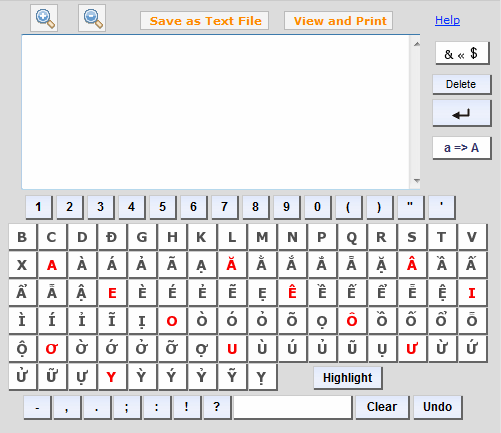Click the number 5 key
The height and width of the screenshot is (433, 501).
click(x=163, y=207)
